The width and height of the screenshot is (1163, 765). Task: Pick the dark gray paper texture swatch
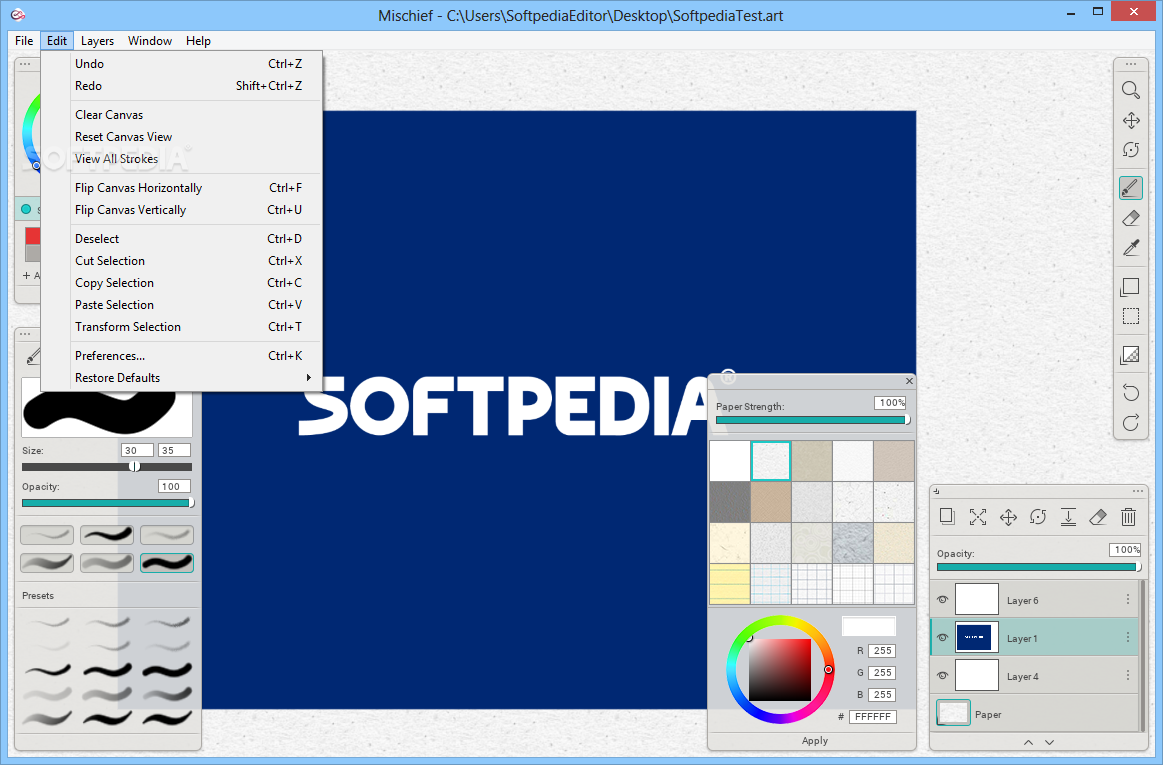(730, 502)
